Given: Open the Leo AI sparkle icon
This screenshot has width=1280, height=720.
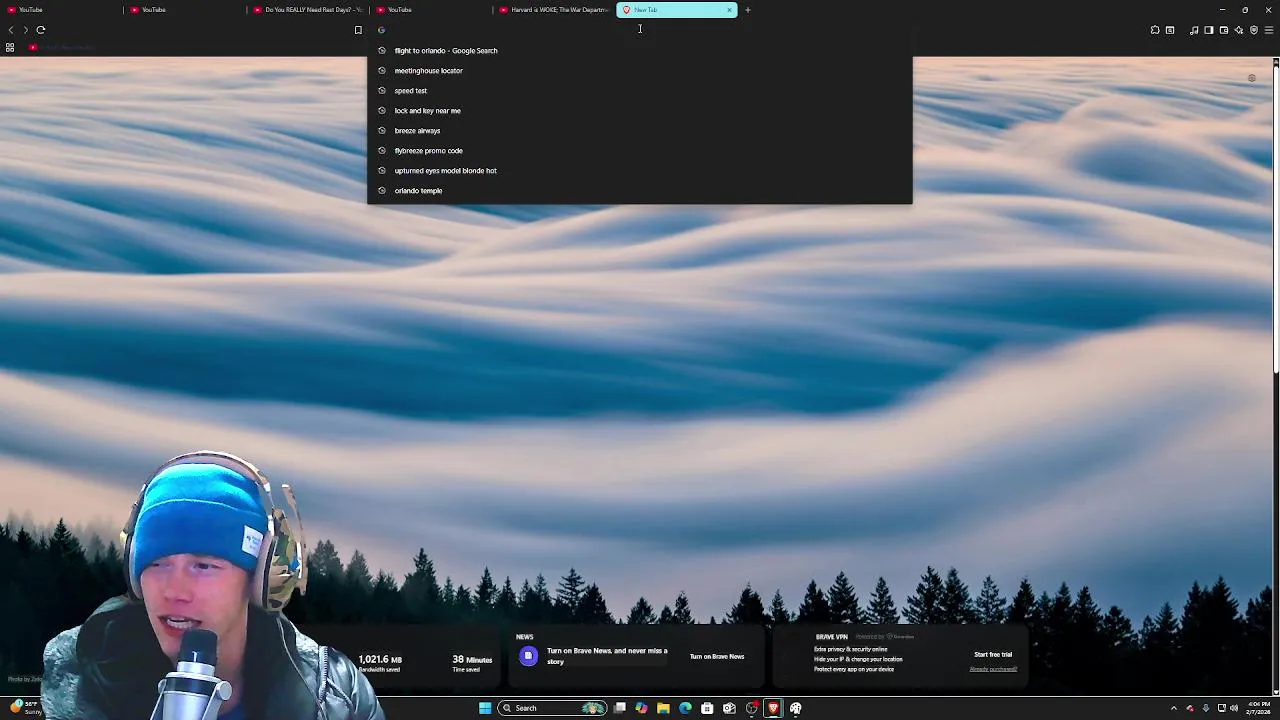Looking at the screenshot, I should 1239,30.
